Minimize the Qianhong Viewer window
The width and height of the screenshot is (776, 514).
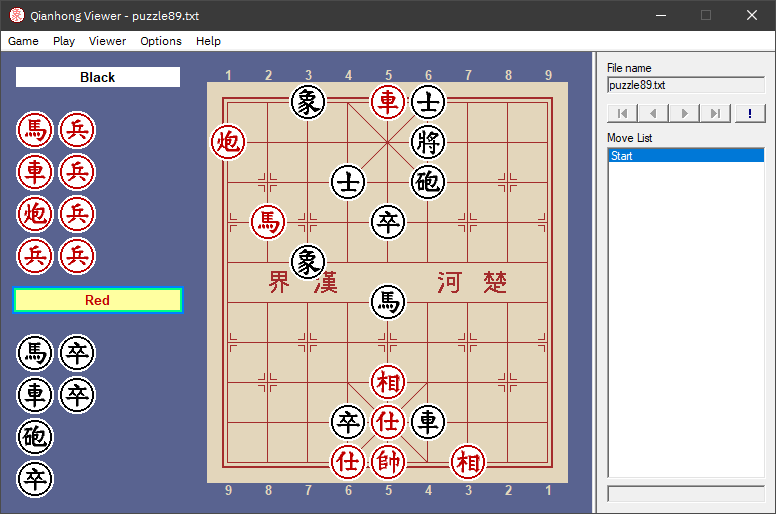(x=661, y=15)
